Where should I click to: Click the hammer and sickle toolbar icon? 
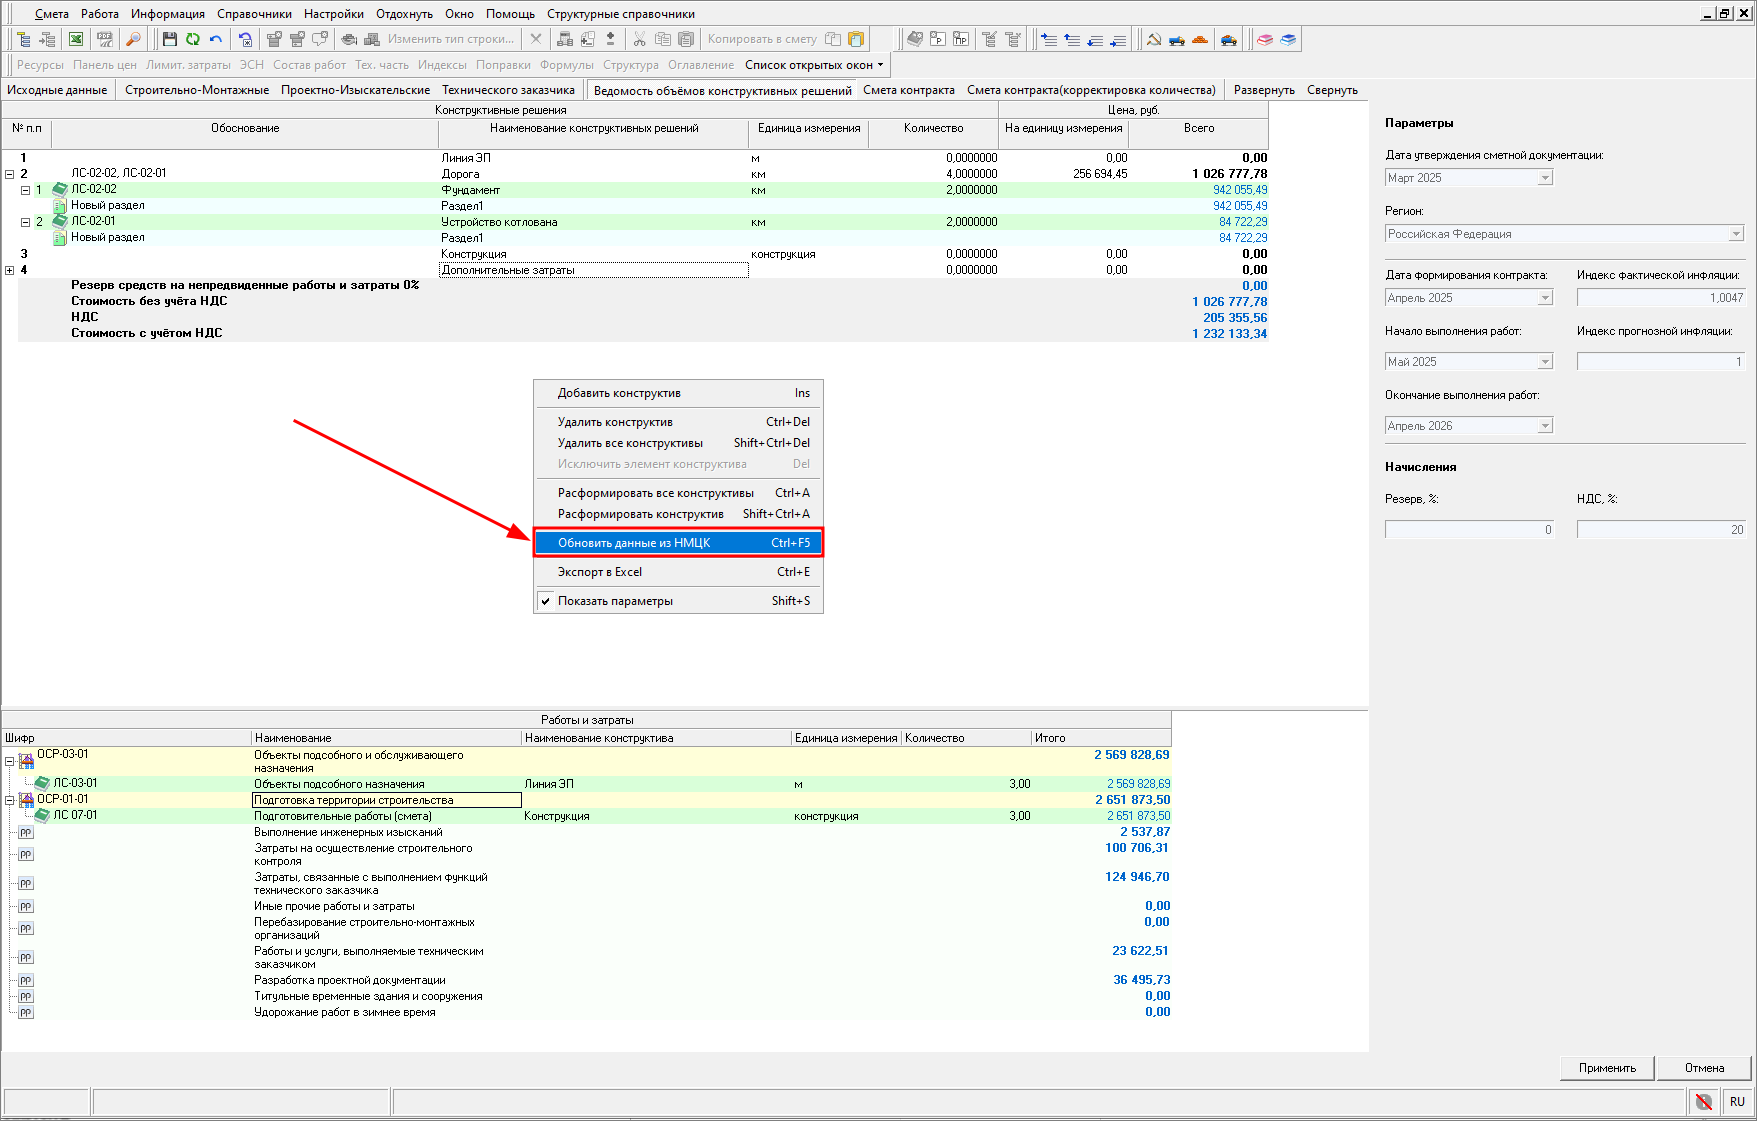pos(1154,39)
